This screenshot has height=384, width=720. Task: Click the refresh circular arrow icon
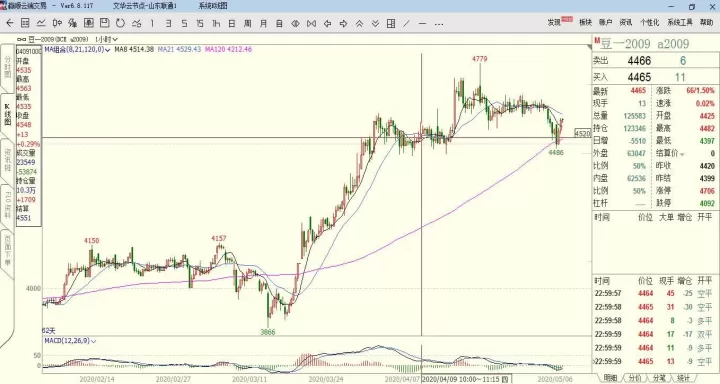click(120, 23)
